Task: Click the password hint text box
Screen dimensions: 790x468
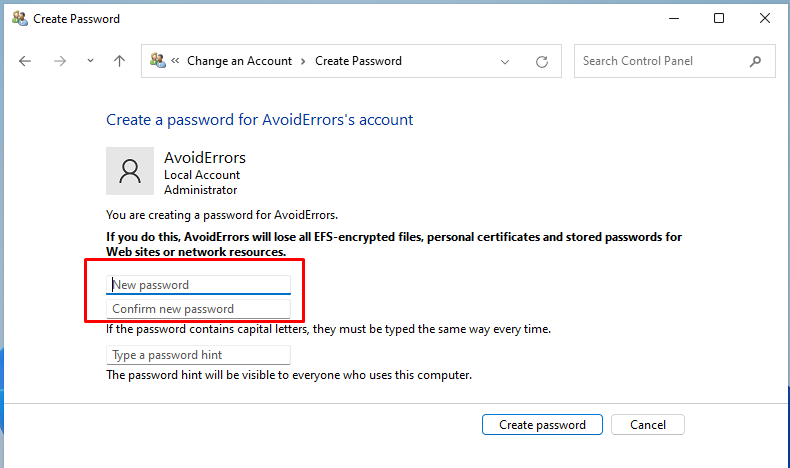Action: [198, 355]
